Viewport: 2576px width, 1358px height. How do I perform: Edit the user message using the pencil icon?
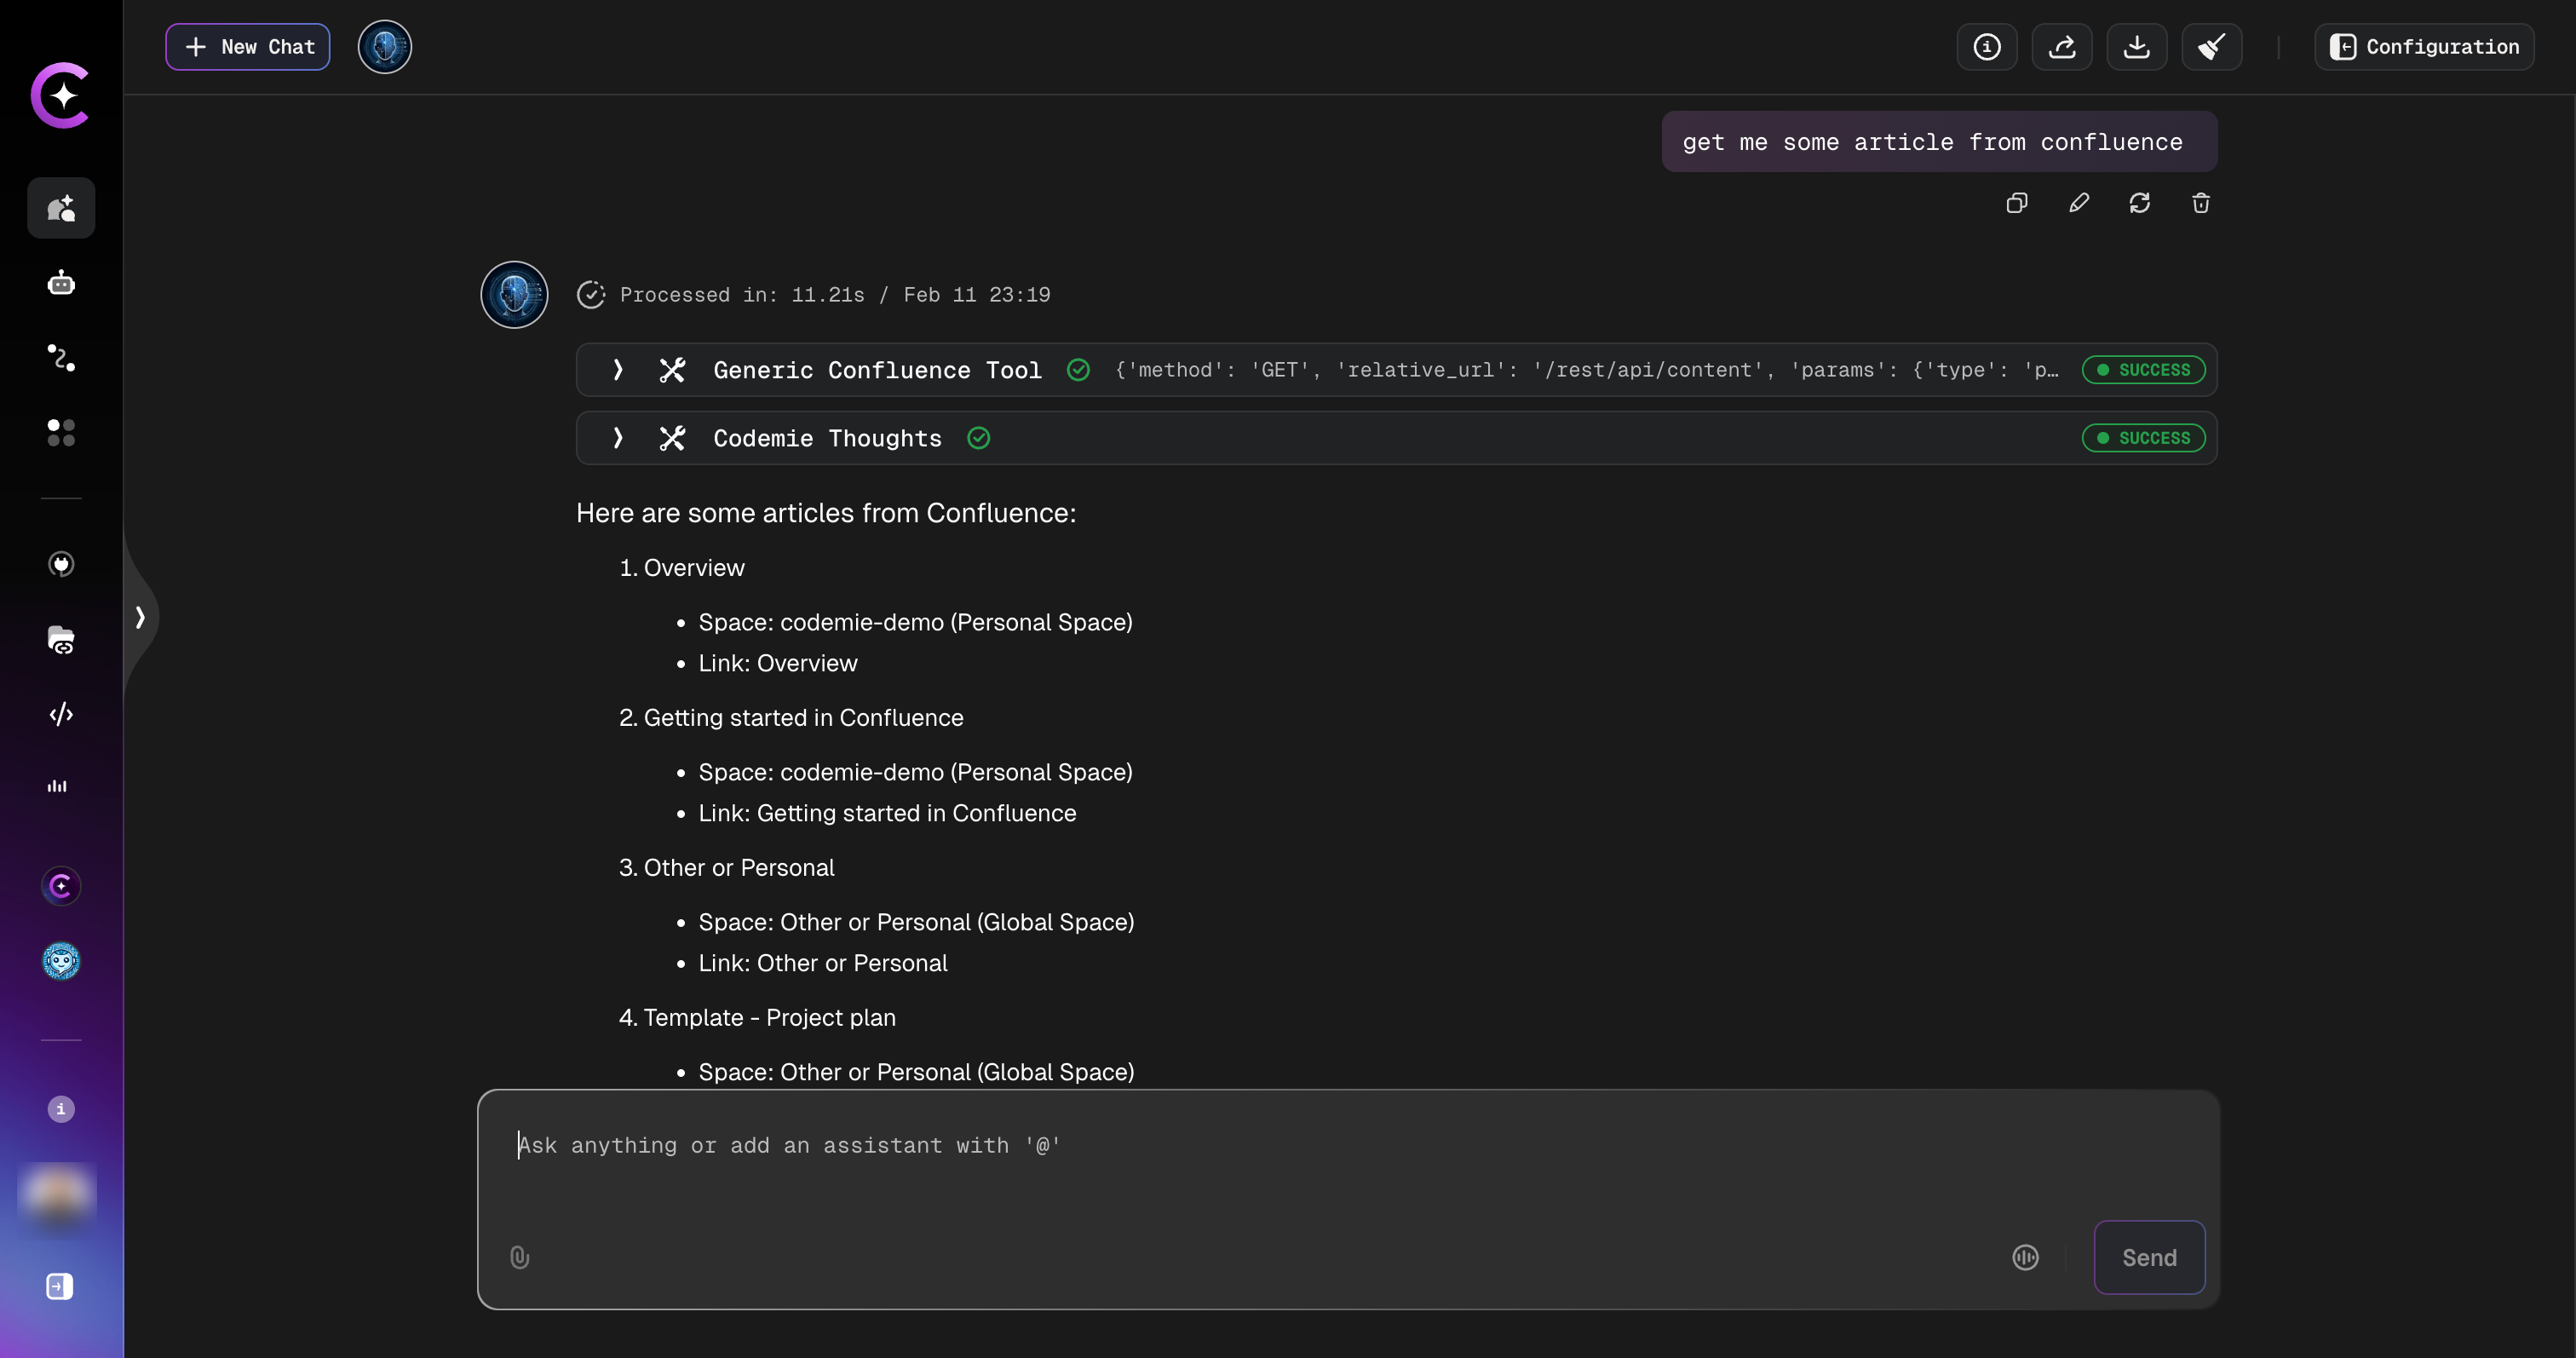coord(2079,203)
